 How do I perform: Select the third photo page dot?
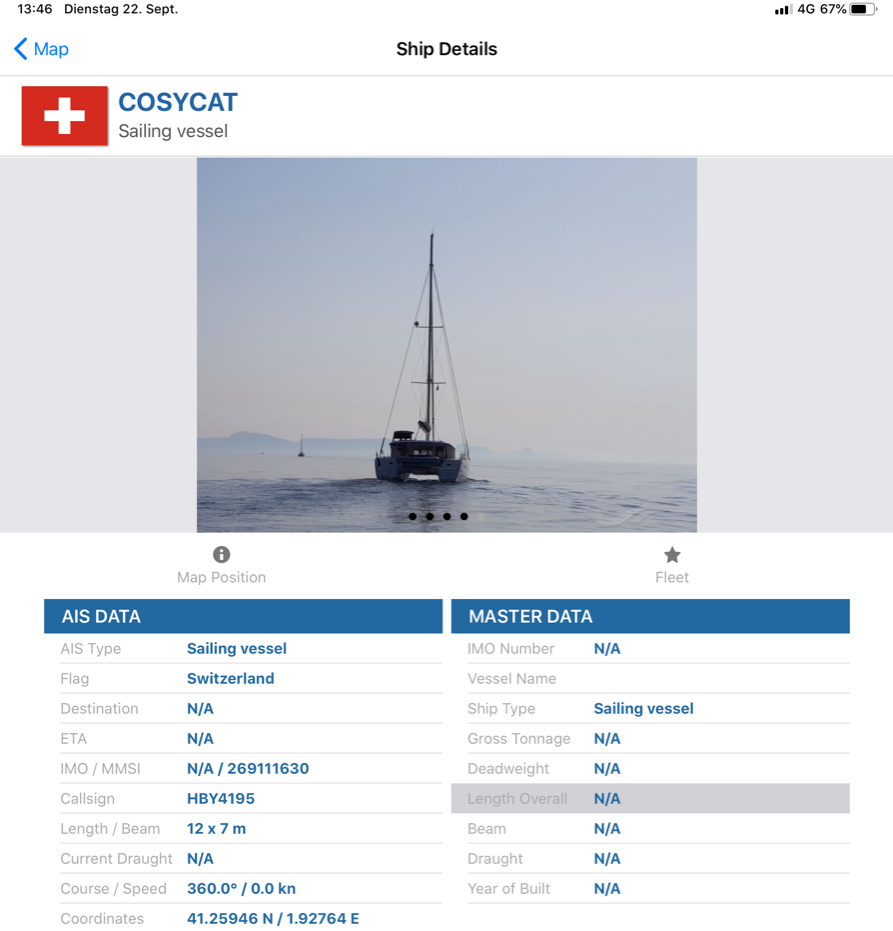click(447, 517)
